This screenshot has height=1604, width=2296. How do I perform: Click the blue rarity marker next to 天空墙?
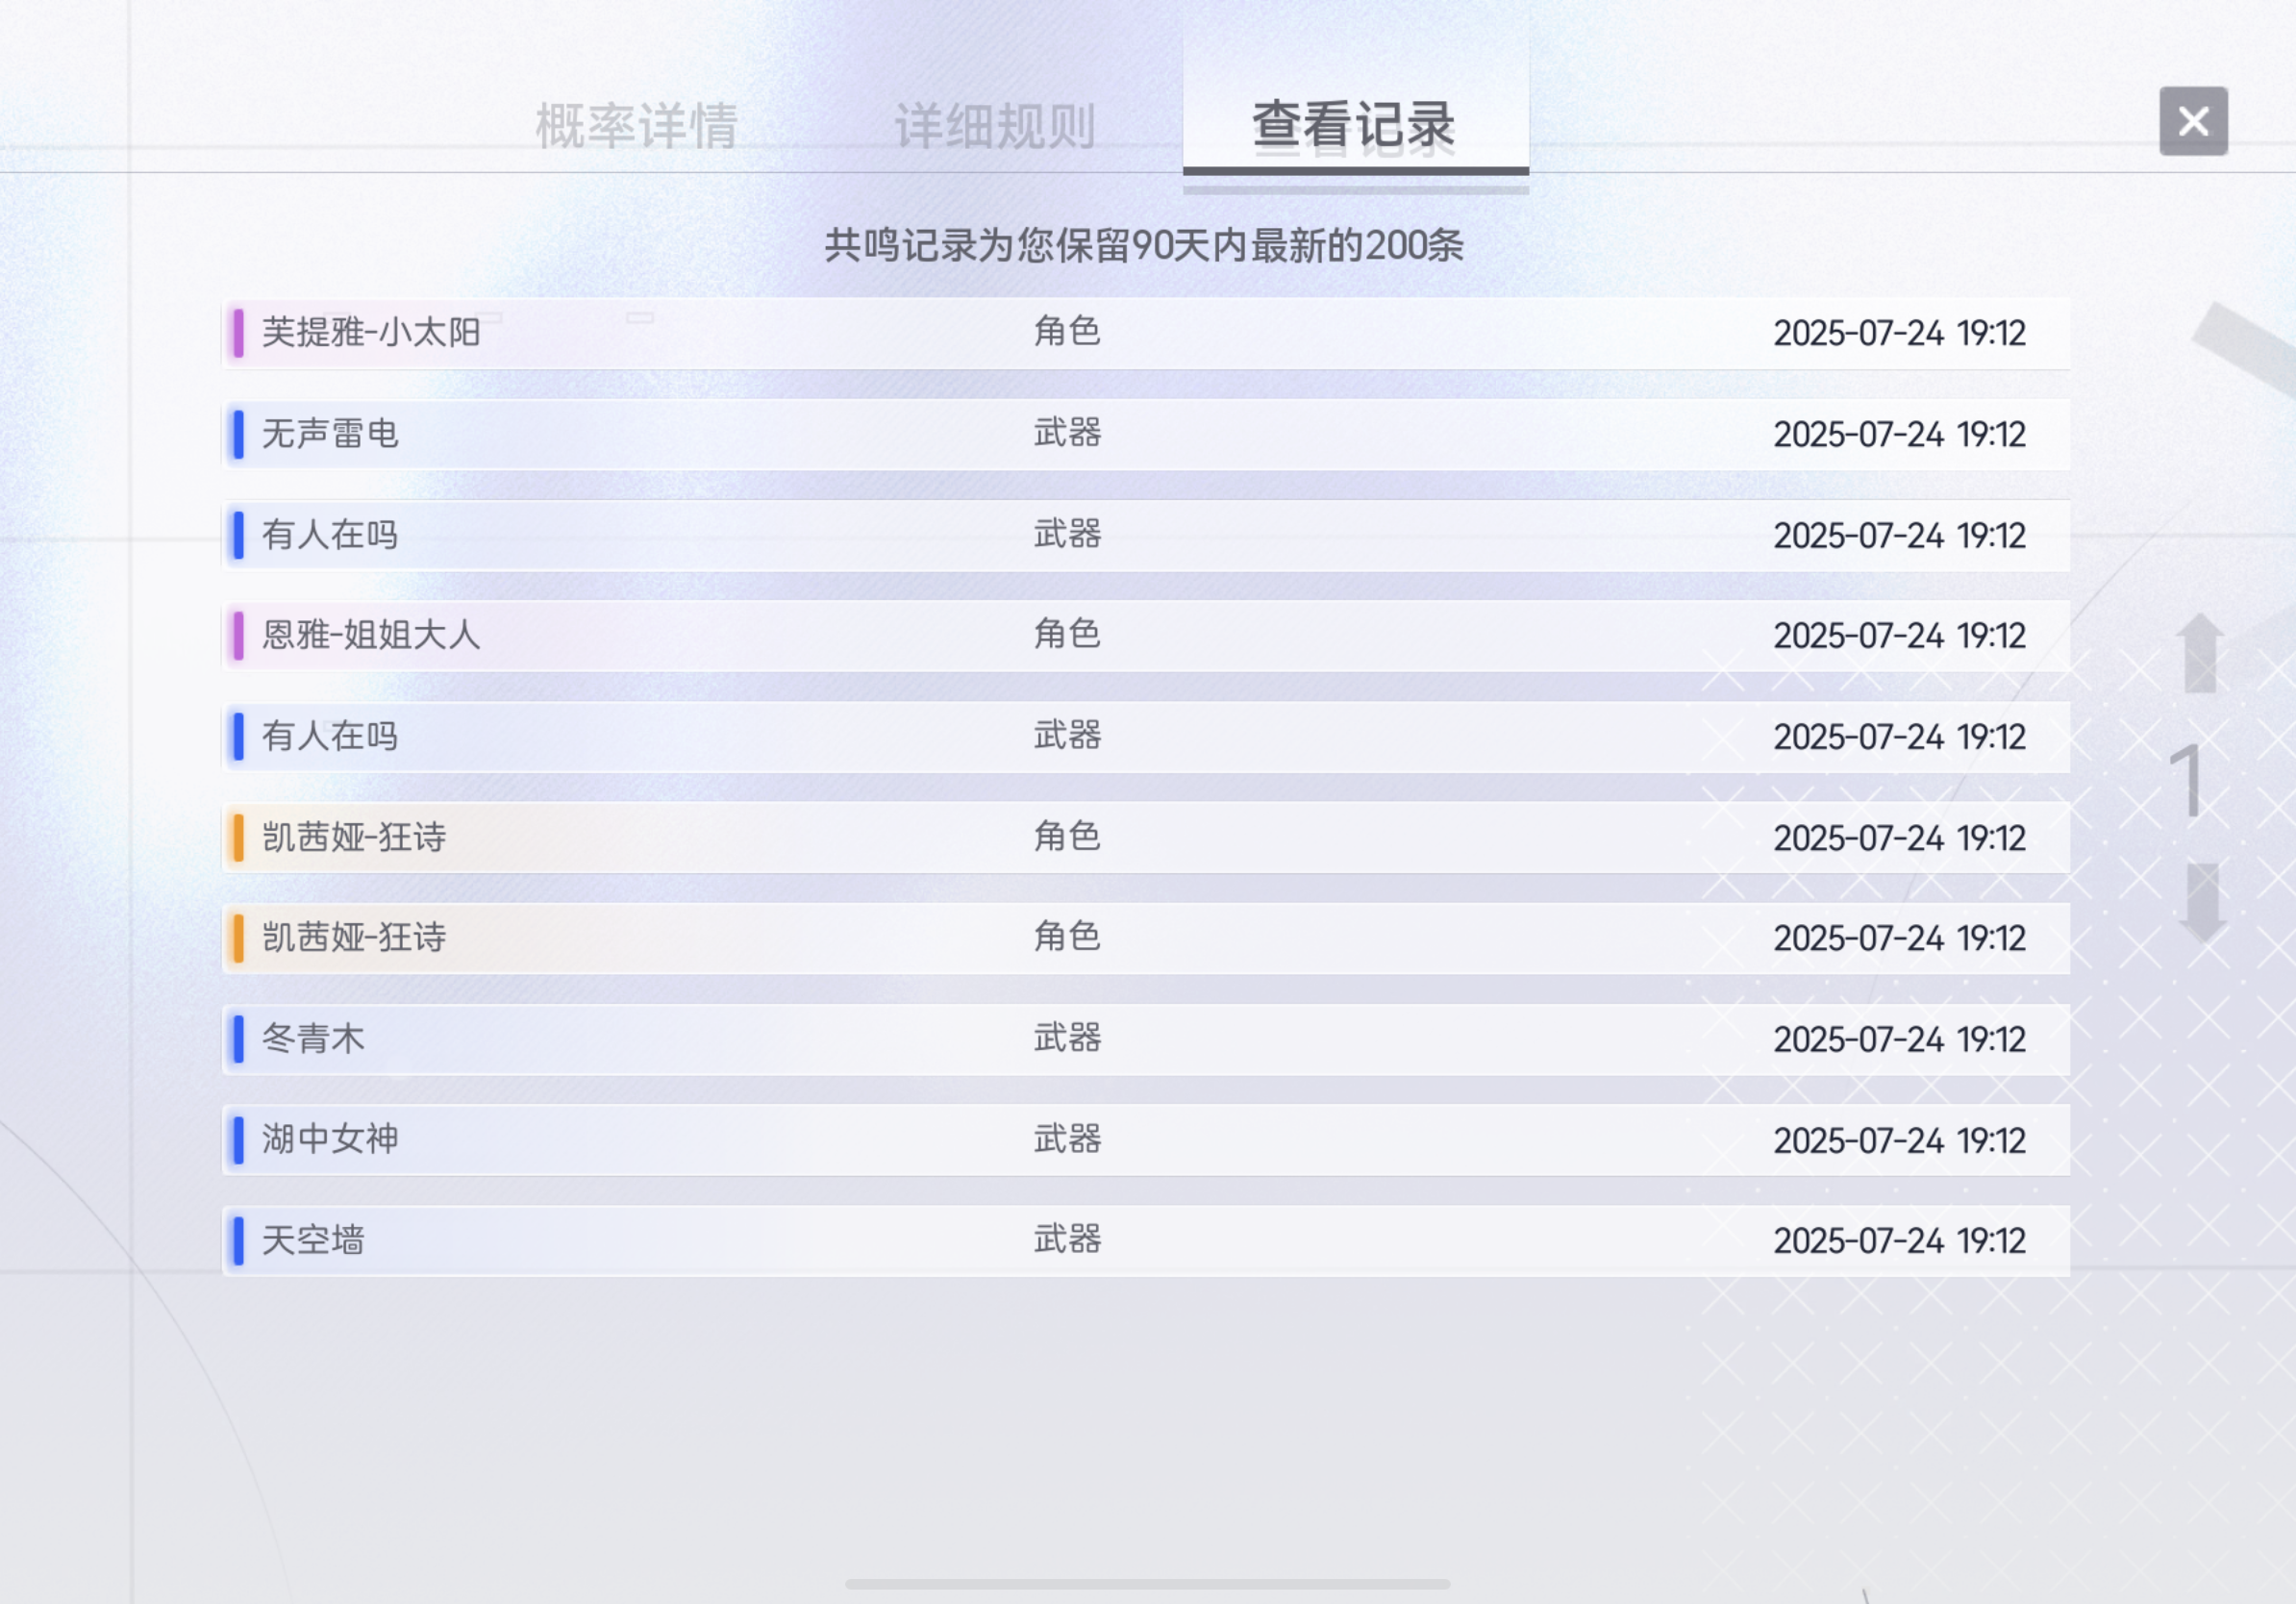click(x=238, y=1241)
